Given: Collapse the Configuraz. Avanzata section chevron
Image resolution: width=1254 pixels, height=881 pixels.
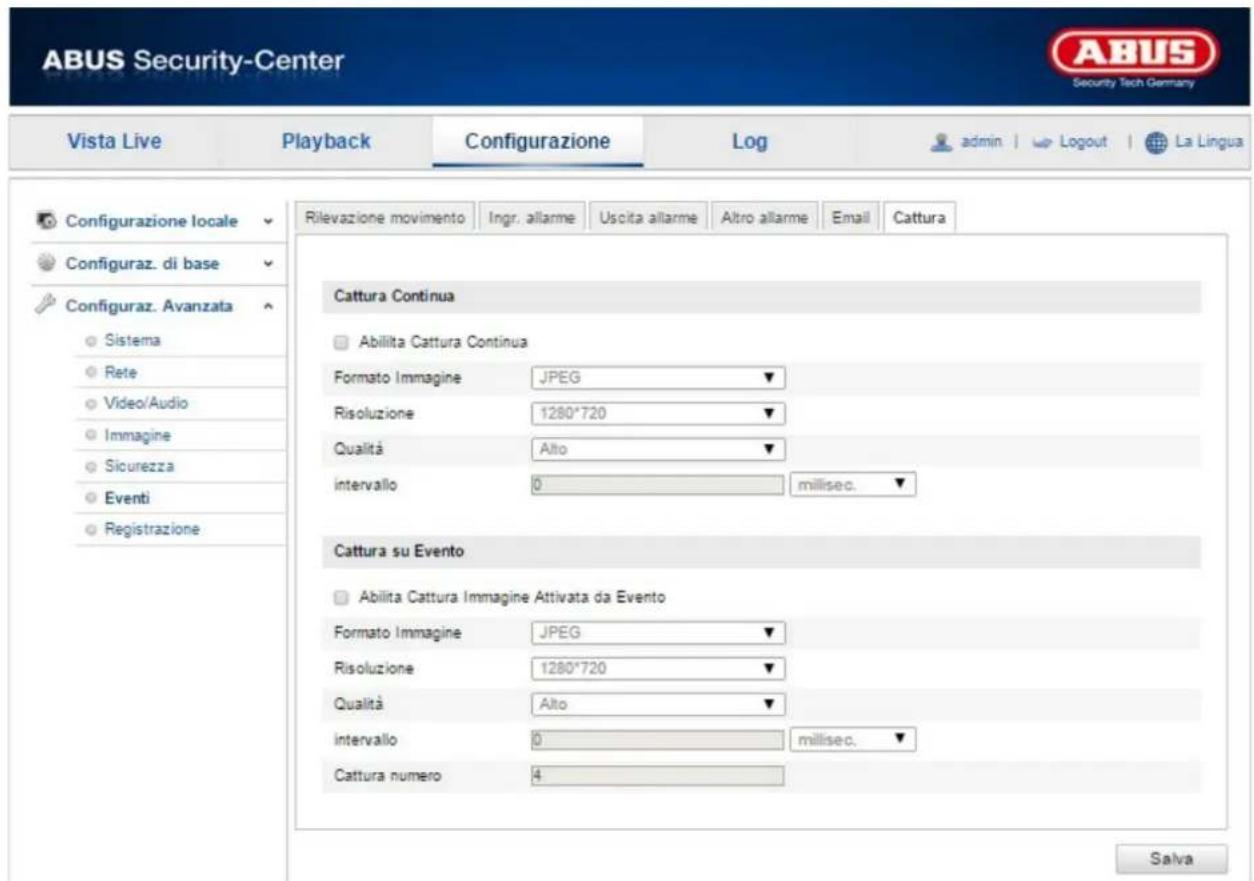Looking at the screenshot, I should tap(268, 307).
